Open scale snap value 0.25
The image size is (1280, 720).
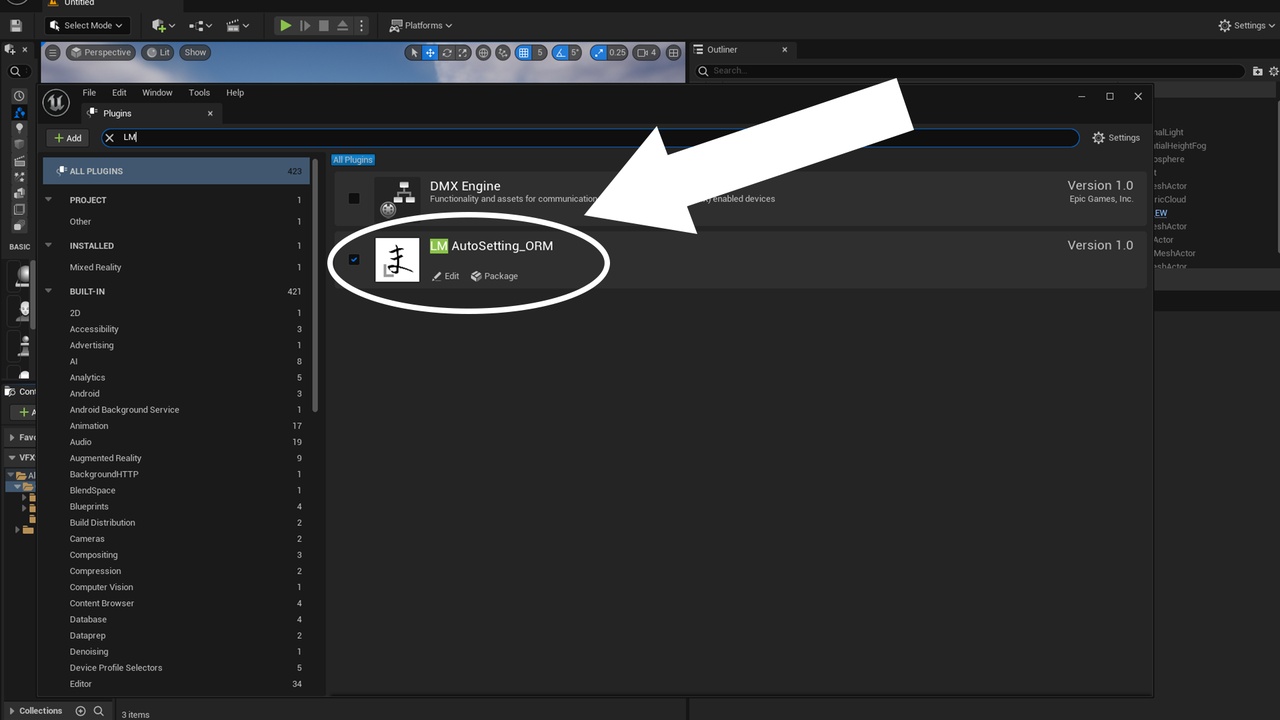(618, 53)
